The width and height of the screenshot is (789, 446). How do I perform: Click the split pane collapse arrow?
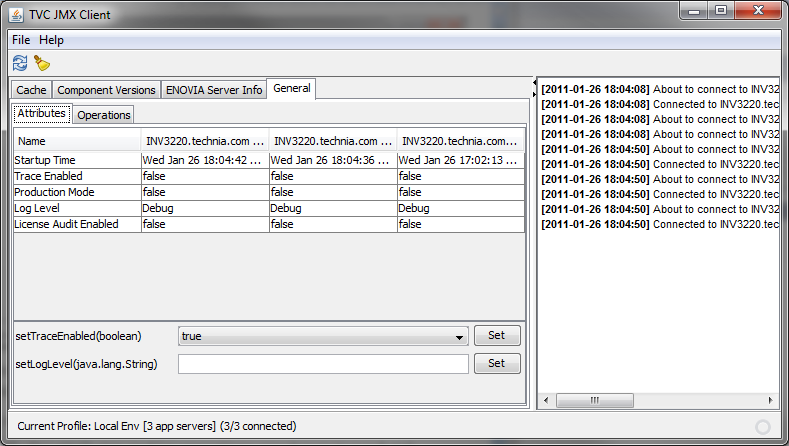click(532, 84)
